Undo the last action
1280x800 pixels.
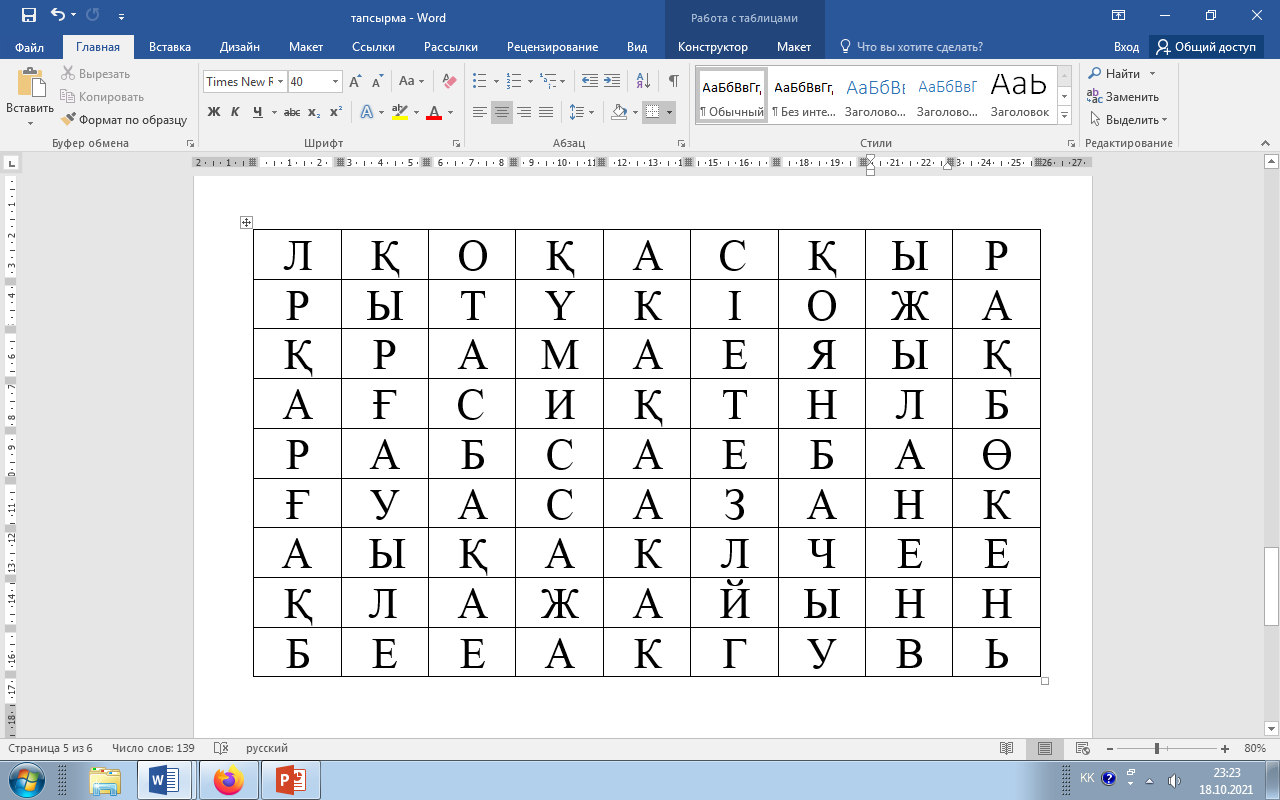[x=58, y=16]
